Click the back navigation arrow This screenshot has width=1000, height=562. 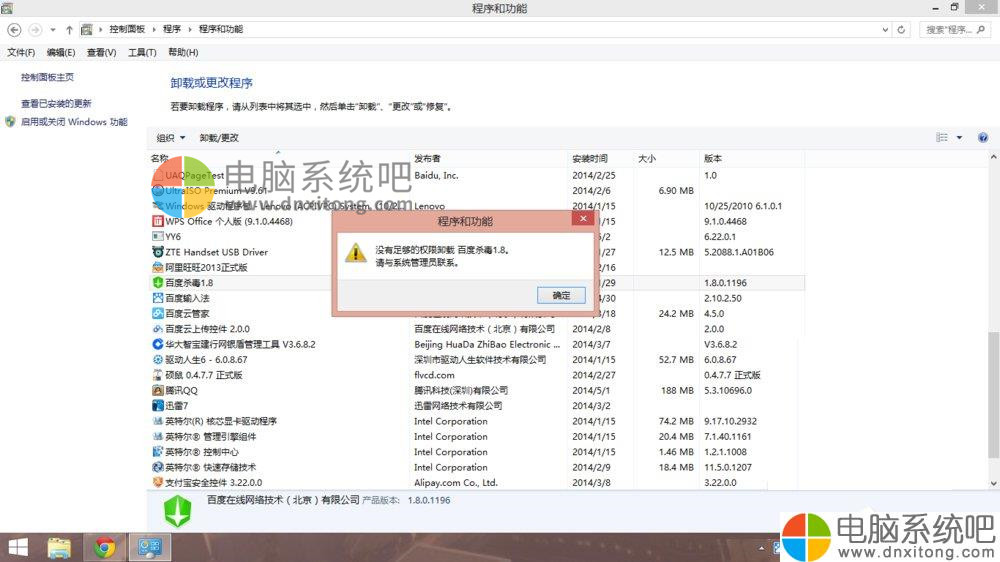click(x=14, y=29)
